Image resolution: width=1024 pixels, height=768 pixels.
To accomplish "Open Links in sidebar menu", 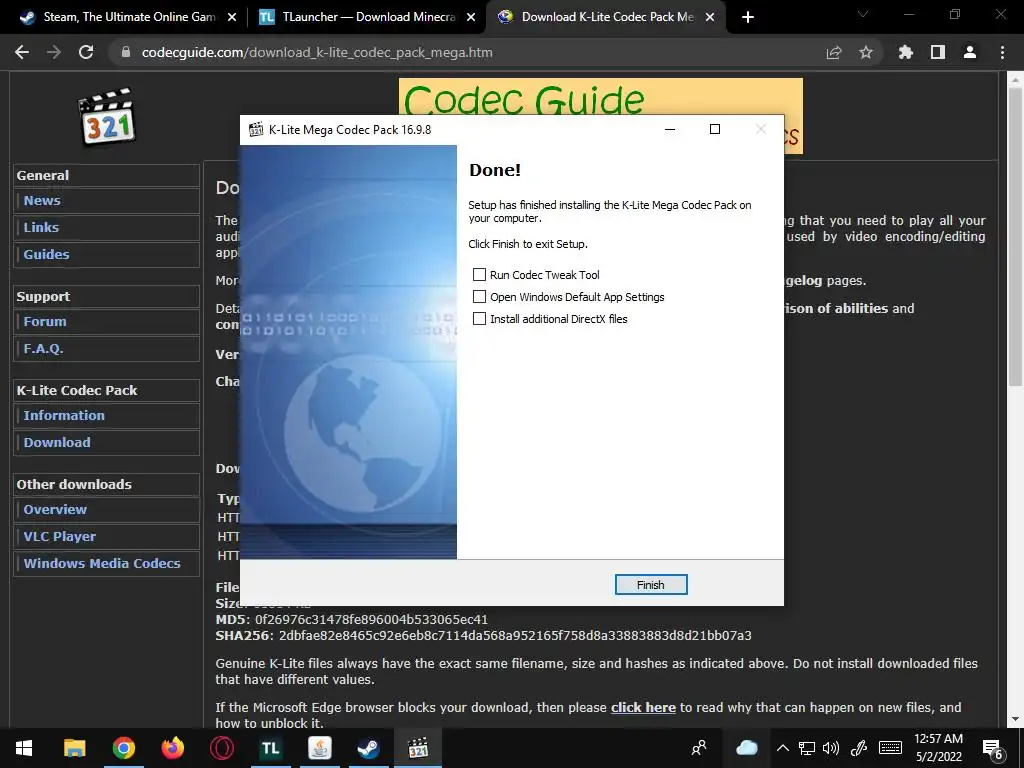I will (41, 227).
